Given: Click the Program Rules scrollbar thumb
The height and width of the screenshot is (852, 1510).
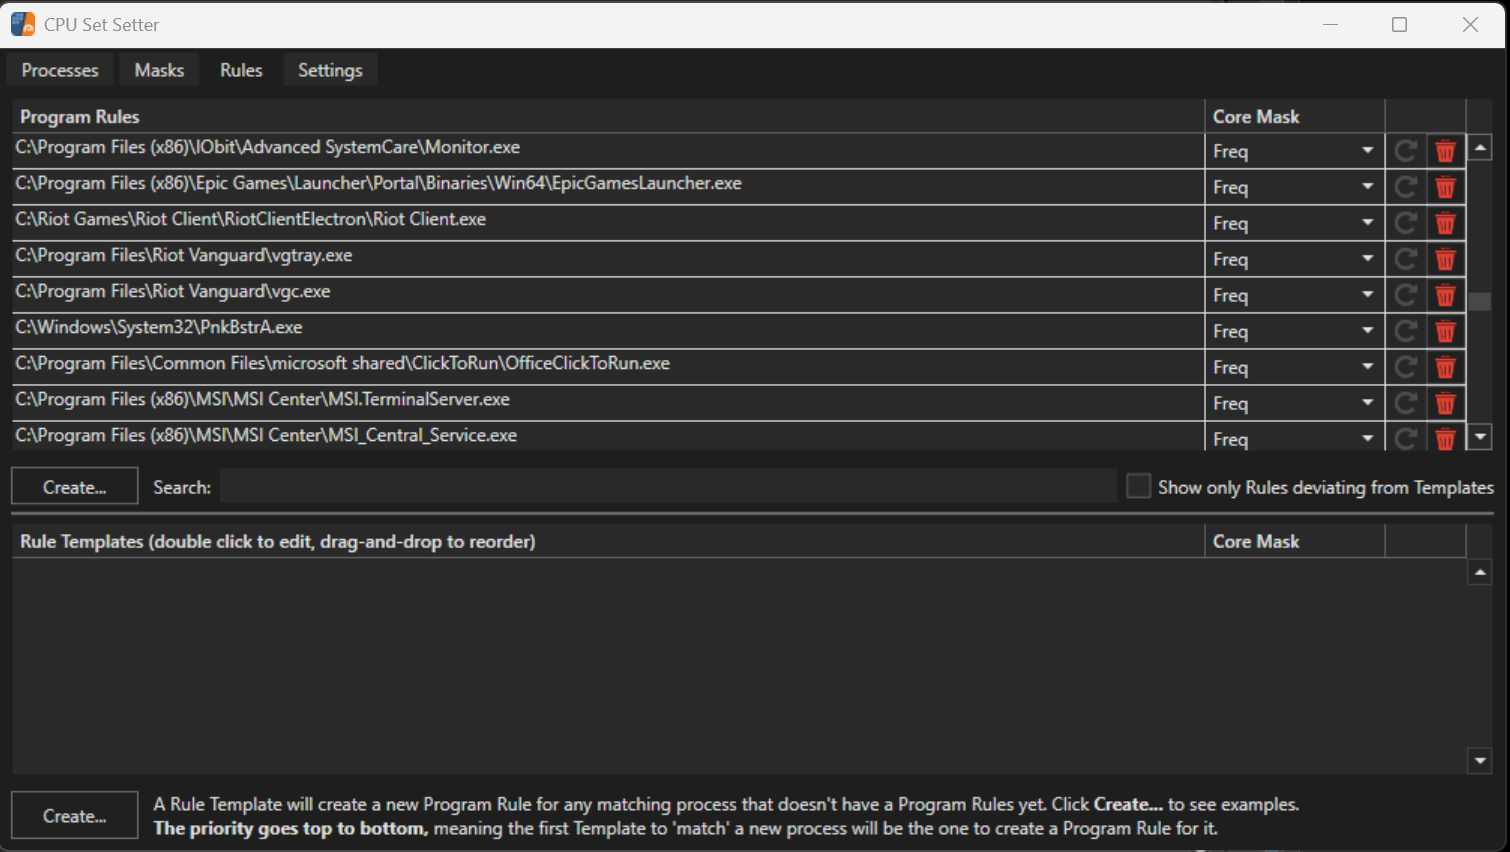Looking at the screenshot, I should [1480, 301].
